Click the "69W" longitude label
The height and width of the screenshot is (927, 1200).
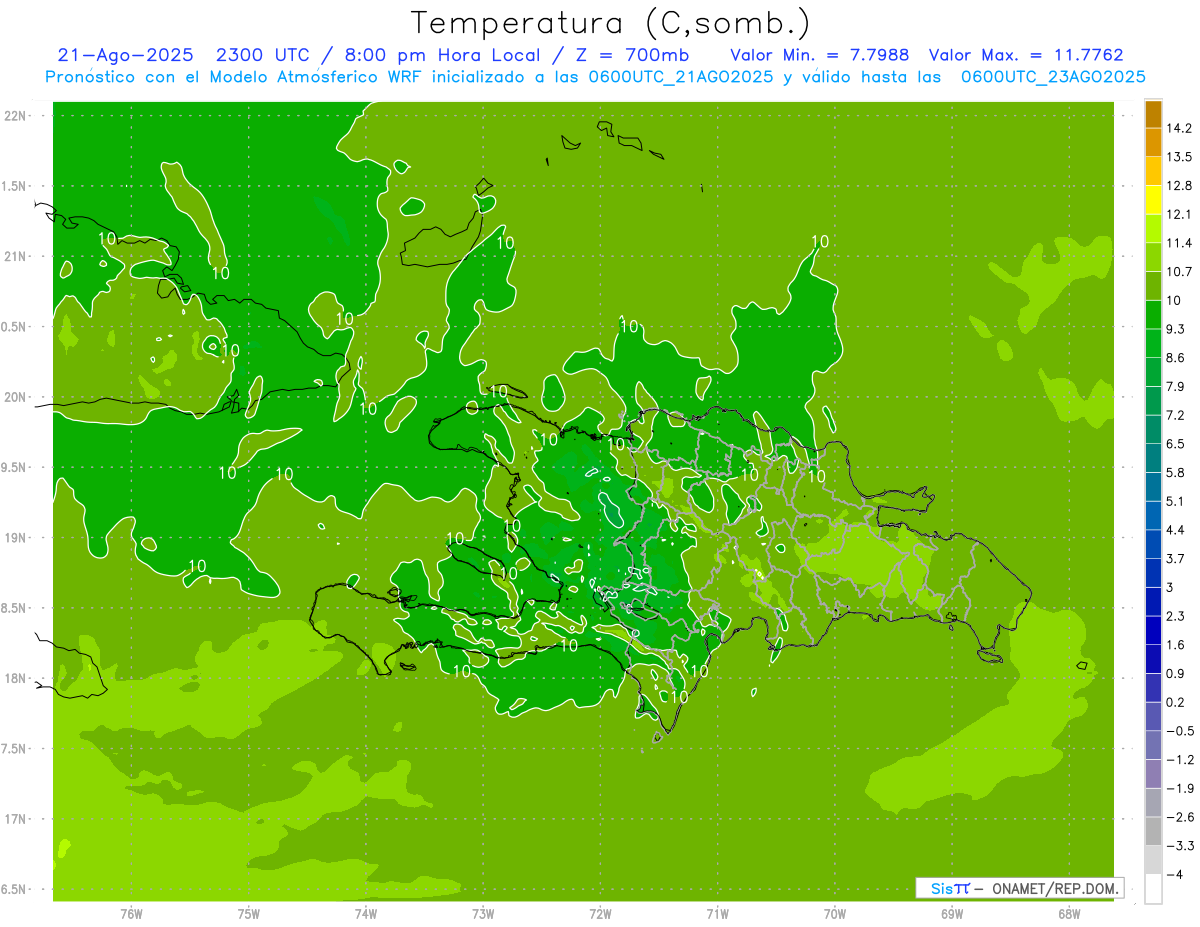coord(952,913)
